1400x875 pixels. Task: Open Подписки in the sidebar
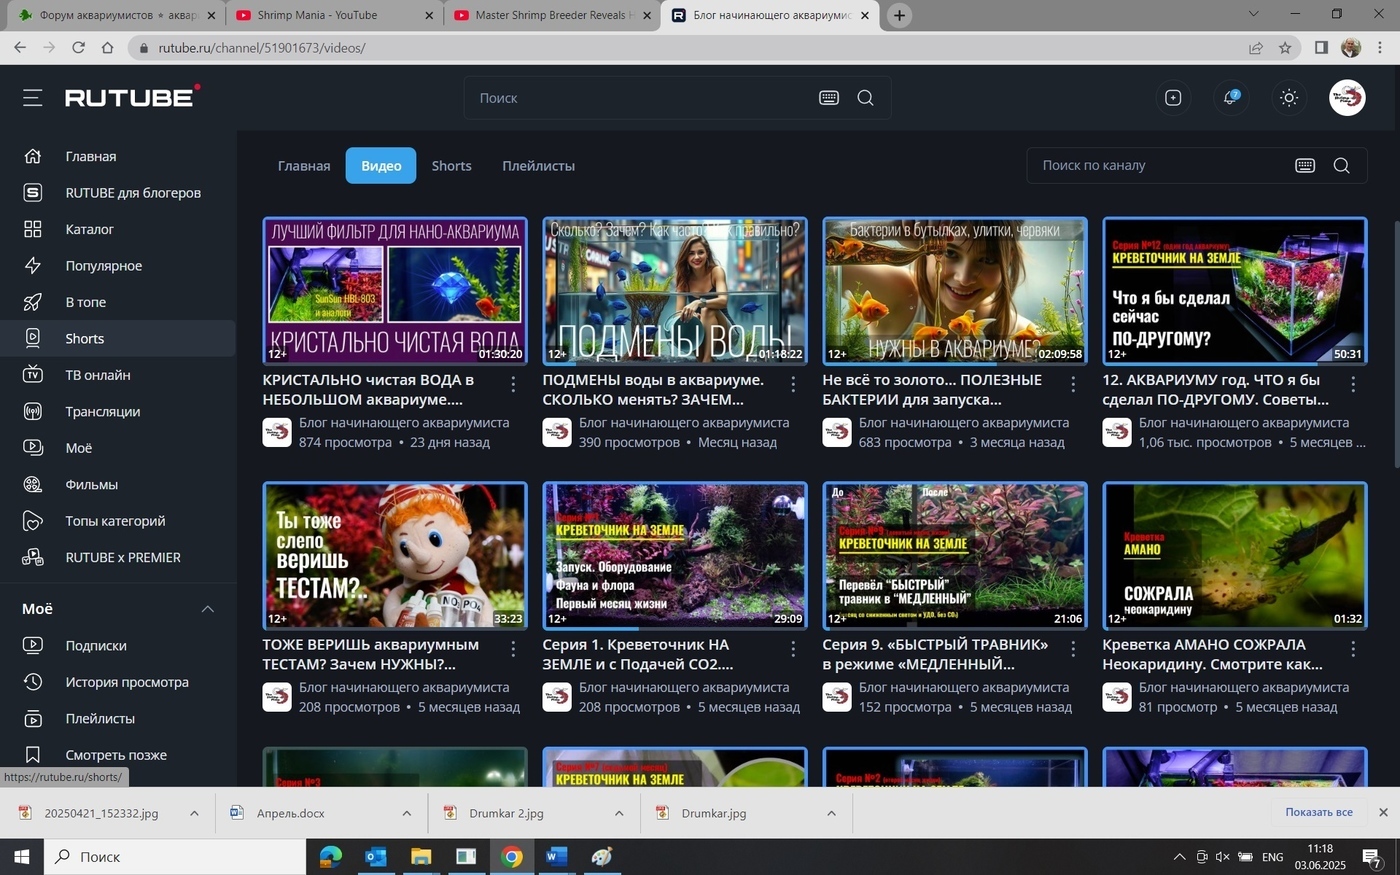point(118,645)
